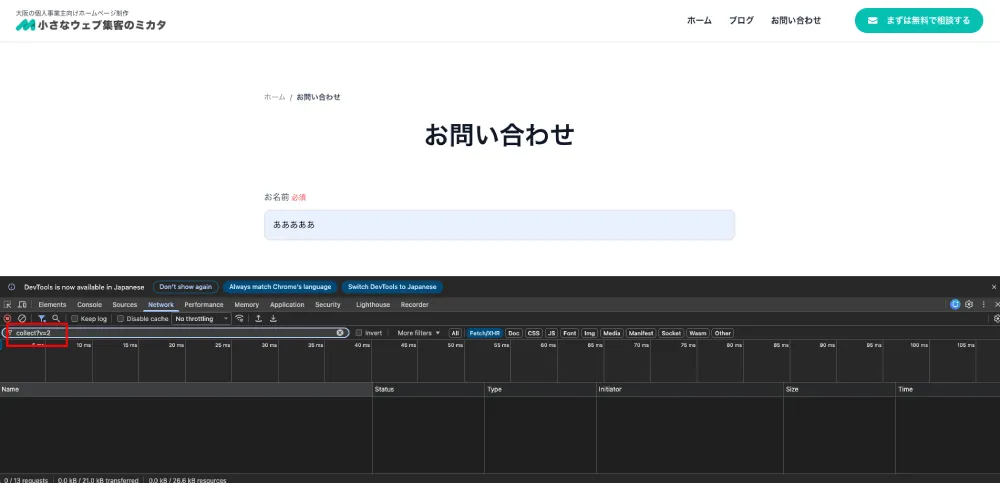Screen dimensions: 1000x483
Task: Sort by the Type column header
Action: 540,389
